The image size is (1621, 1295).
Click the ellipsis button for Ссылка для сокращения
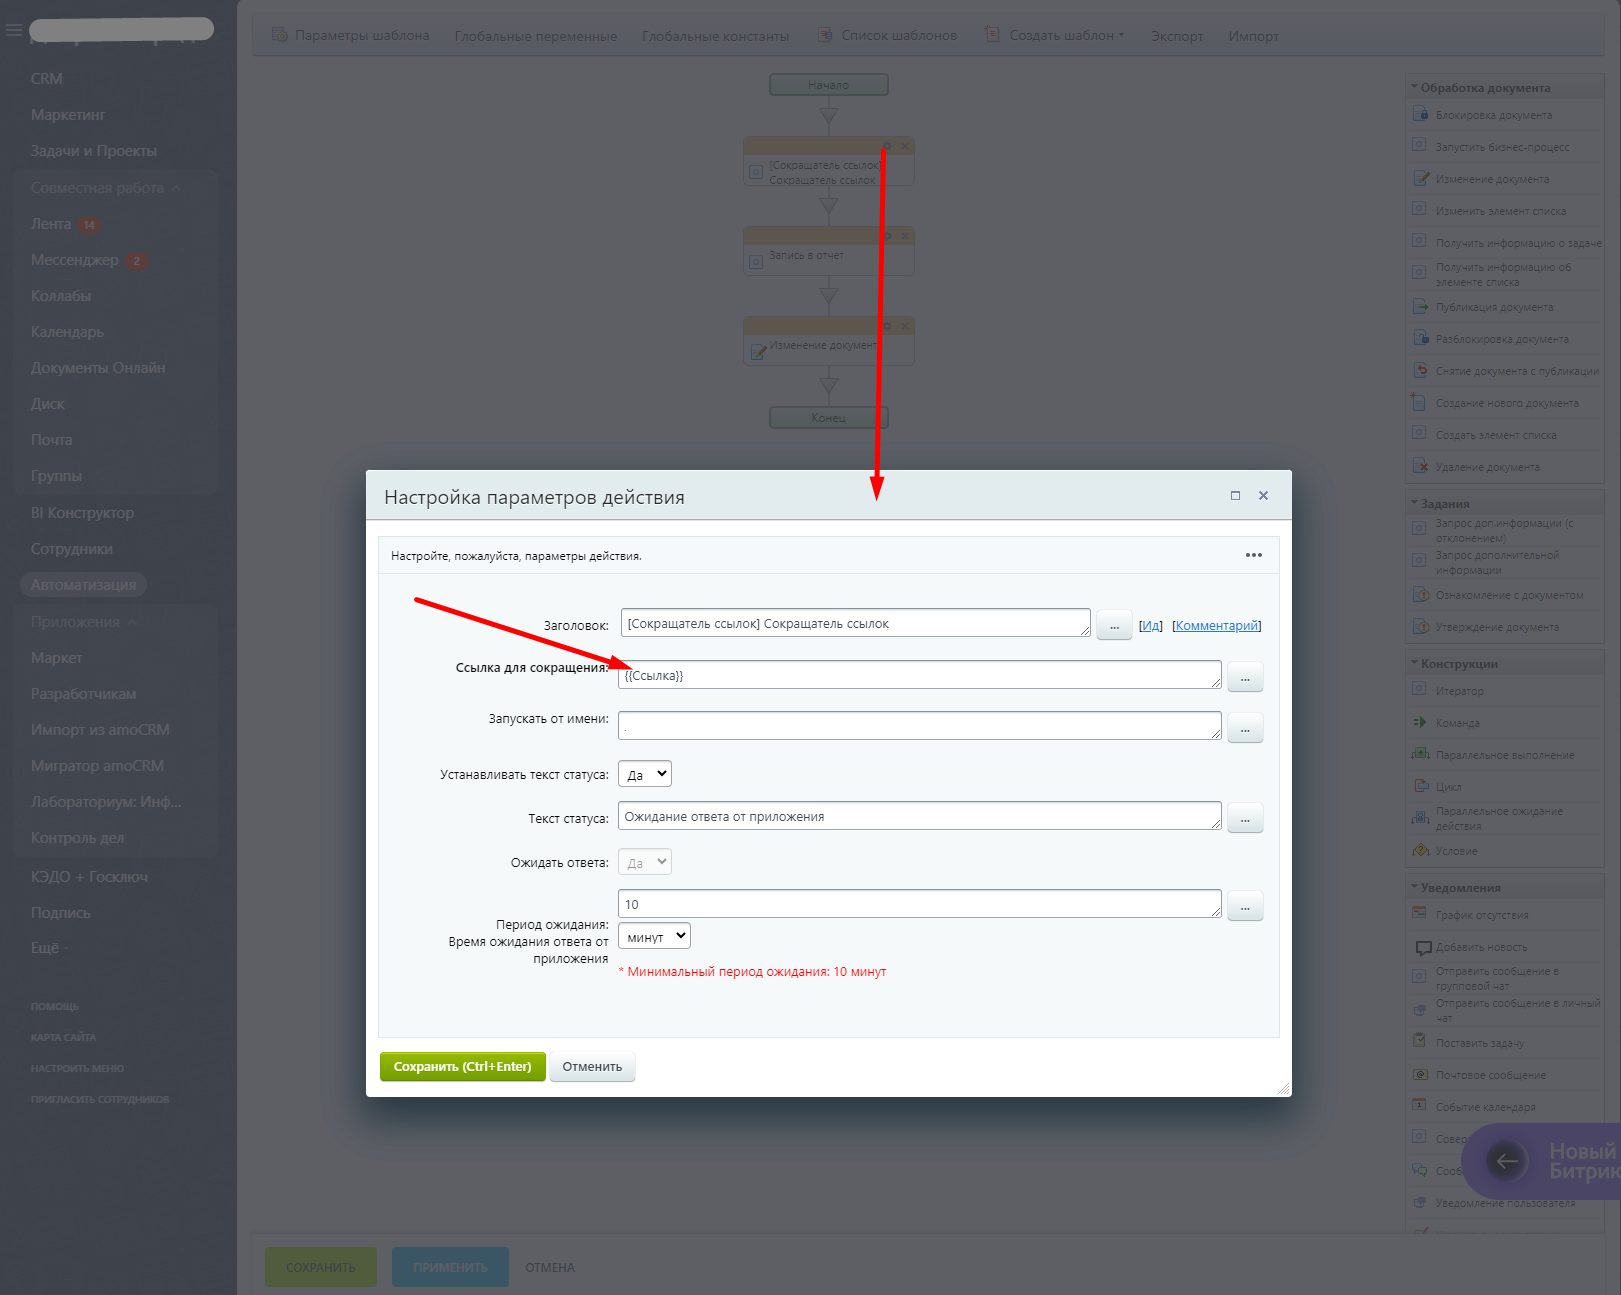tap(1245, 677)
